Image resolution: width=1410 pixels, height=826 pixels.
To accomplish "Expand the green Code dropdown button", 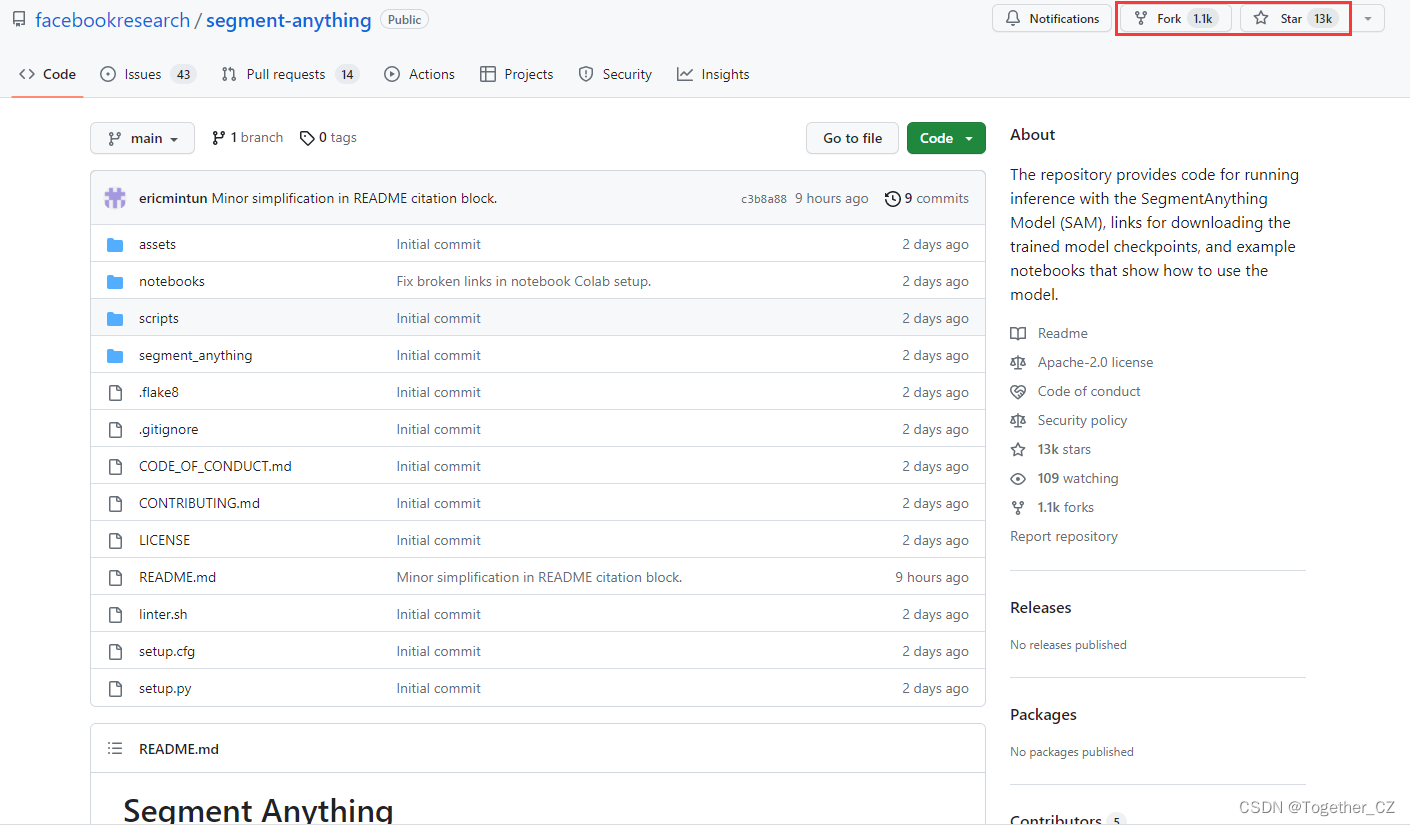I will coord(946,138).
